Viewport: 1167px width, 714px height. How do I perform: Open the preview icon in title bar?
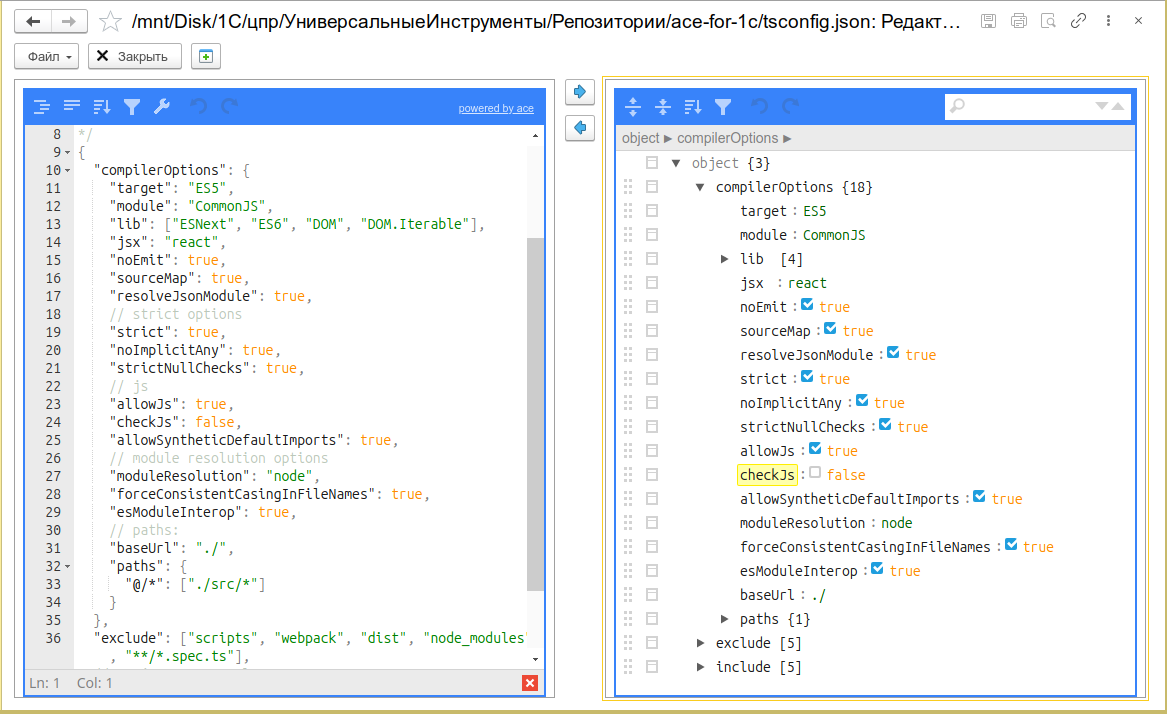tap(1048, 21)
